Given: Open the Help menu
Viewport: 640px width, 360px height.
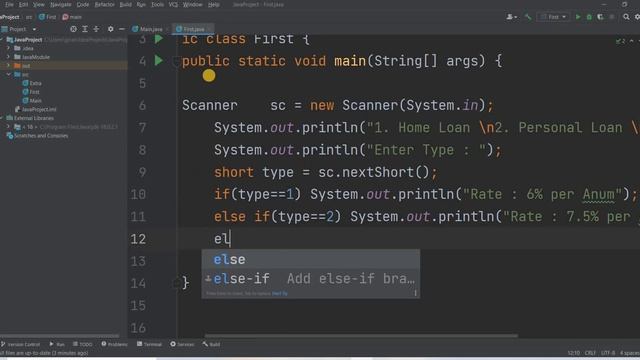Looking at the screenshot, I should pos(213,4).
